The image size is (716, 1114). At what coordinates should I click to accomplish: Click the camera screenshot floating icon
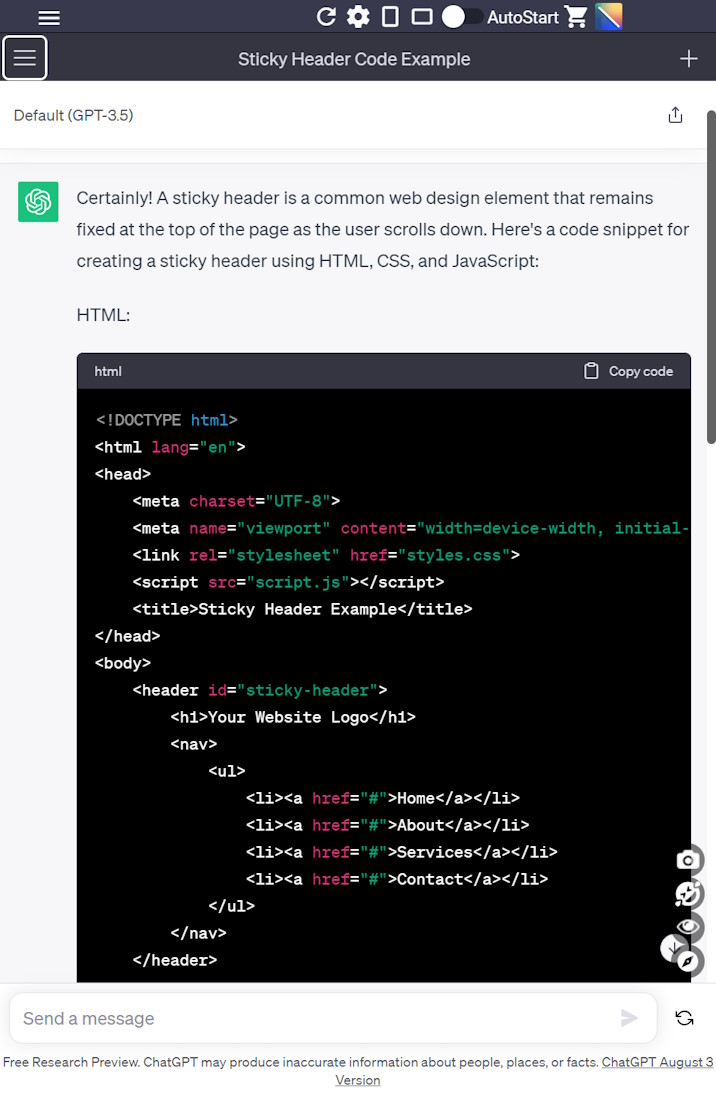click(x=687, y=860)
